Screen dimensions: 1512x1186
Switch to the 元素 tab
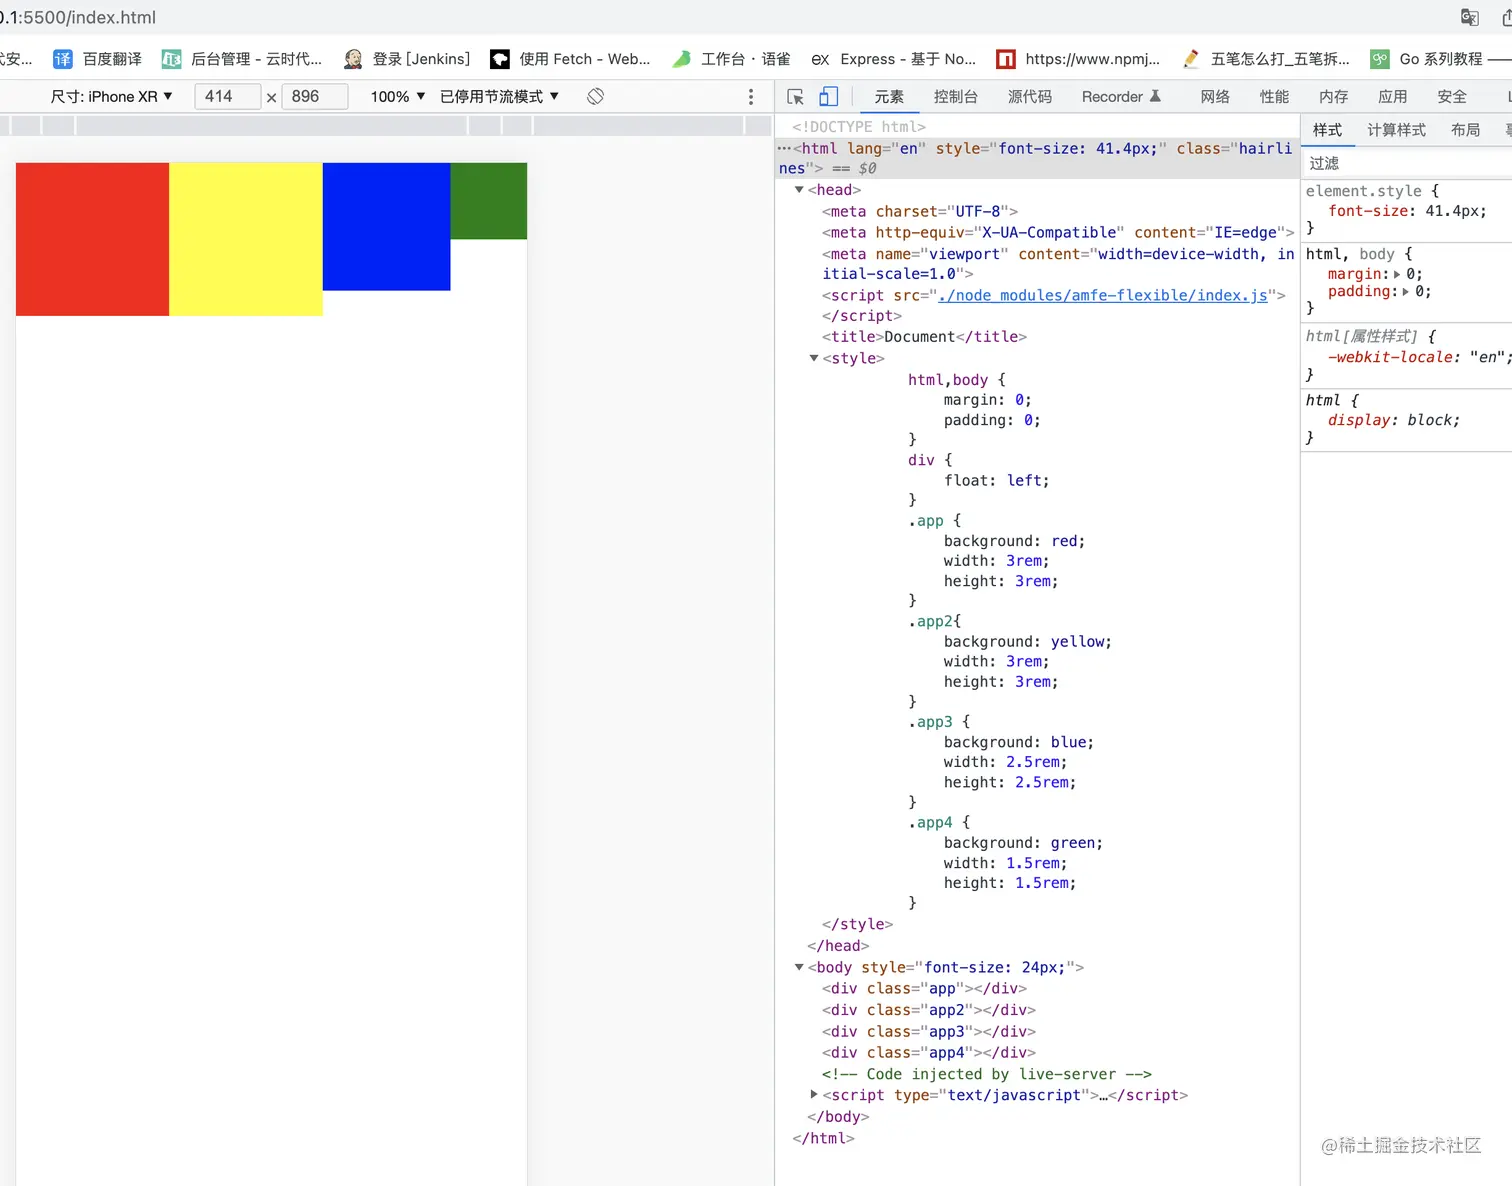[889, 97]
